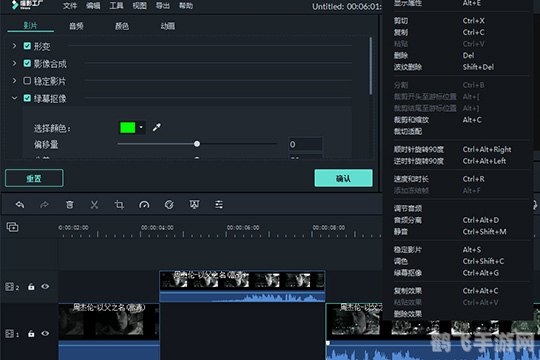Screen dimensions: 540x360
Task: Lock video track 2
Action: (x=31, y=286)
